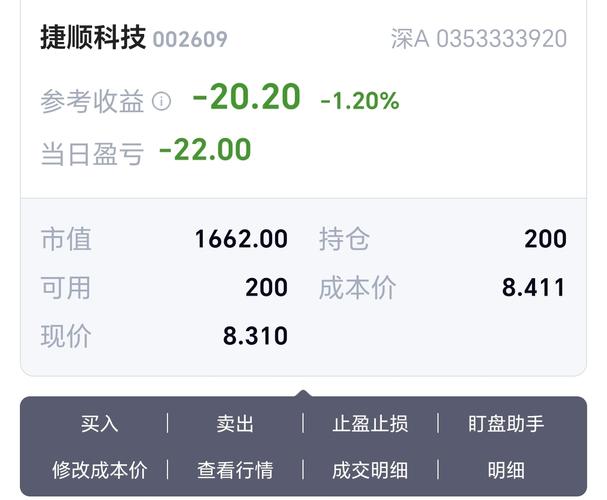Open the 明细 option
The width and height of the screenshot is (607, 500).
[506, 469]
